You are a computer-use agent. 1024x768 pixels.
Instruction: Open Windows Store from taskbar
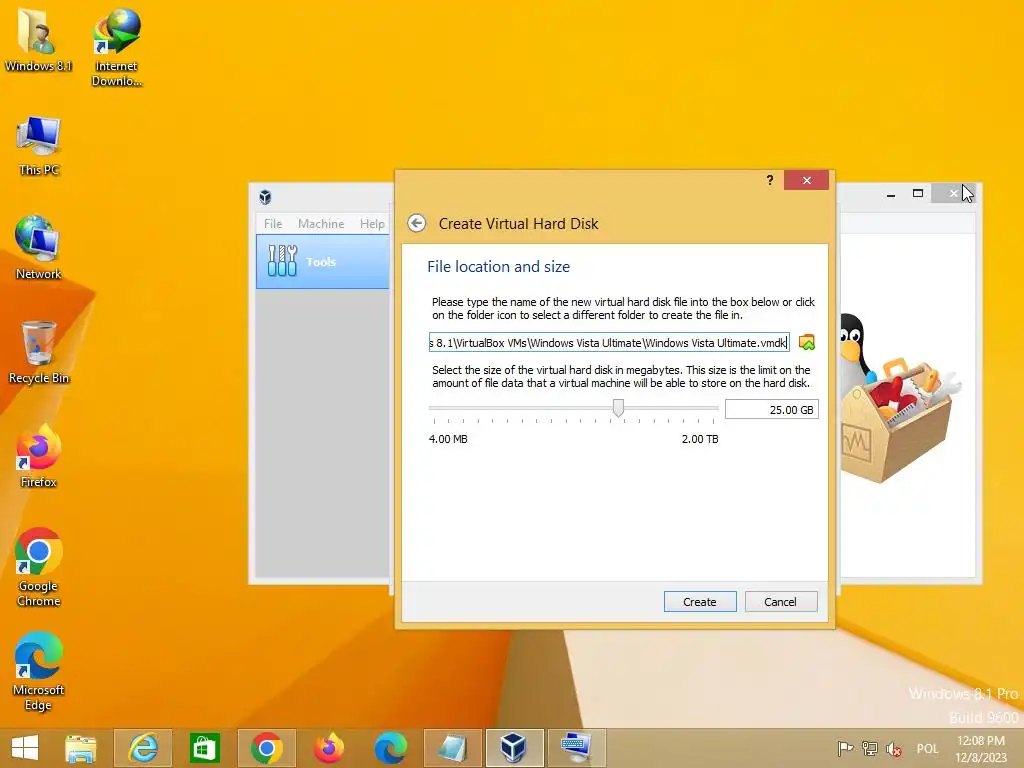pyautogui.click(x=204, y=748)
